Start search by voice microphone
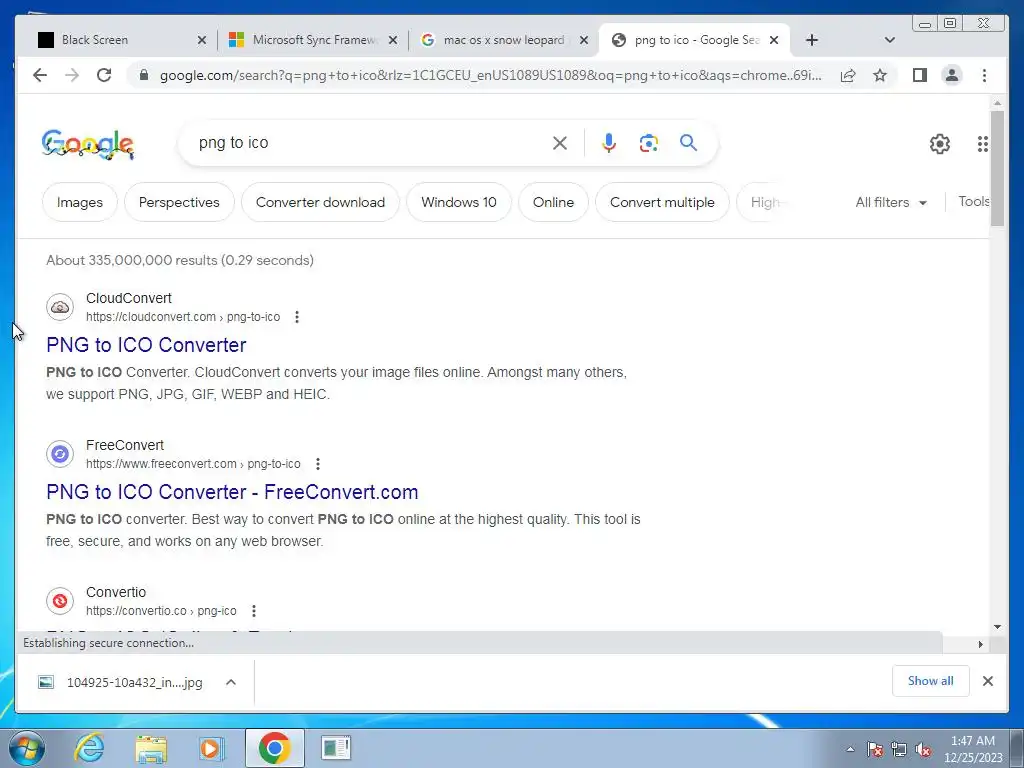1024x768 pixels. pos(609,143)
